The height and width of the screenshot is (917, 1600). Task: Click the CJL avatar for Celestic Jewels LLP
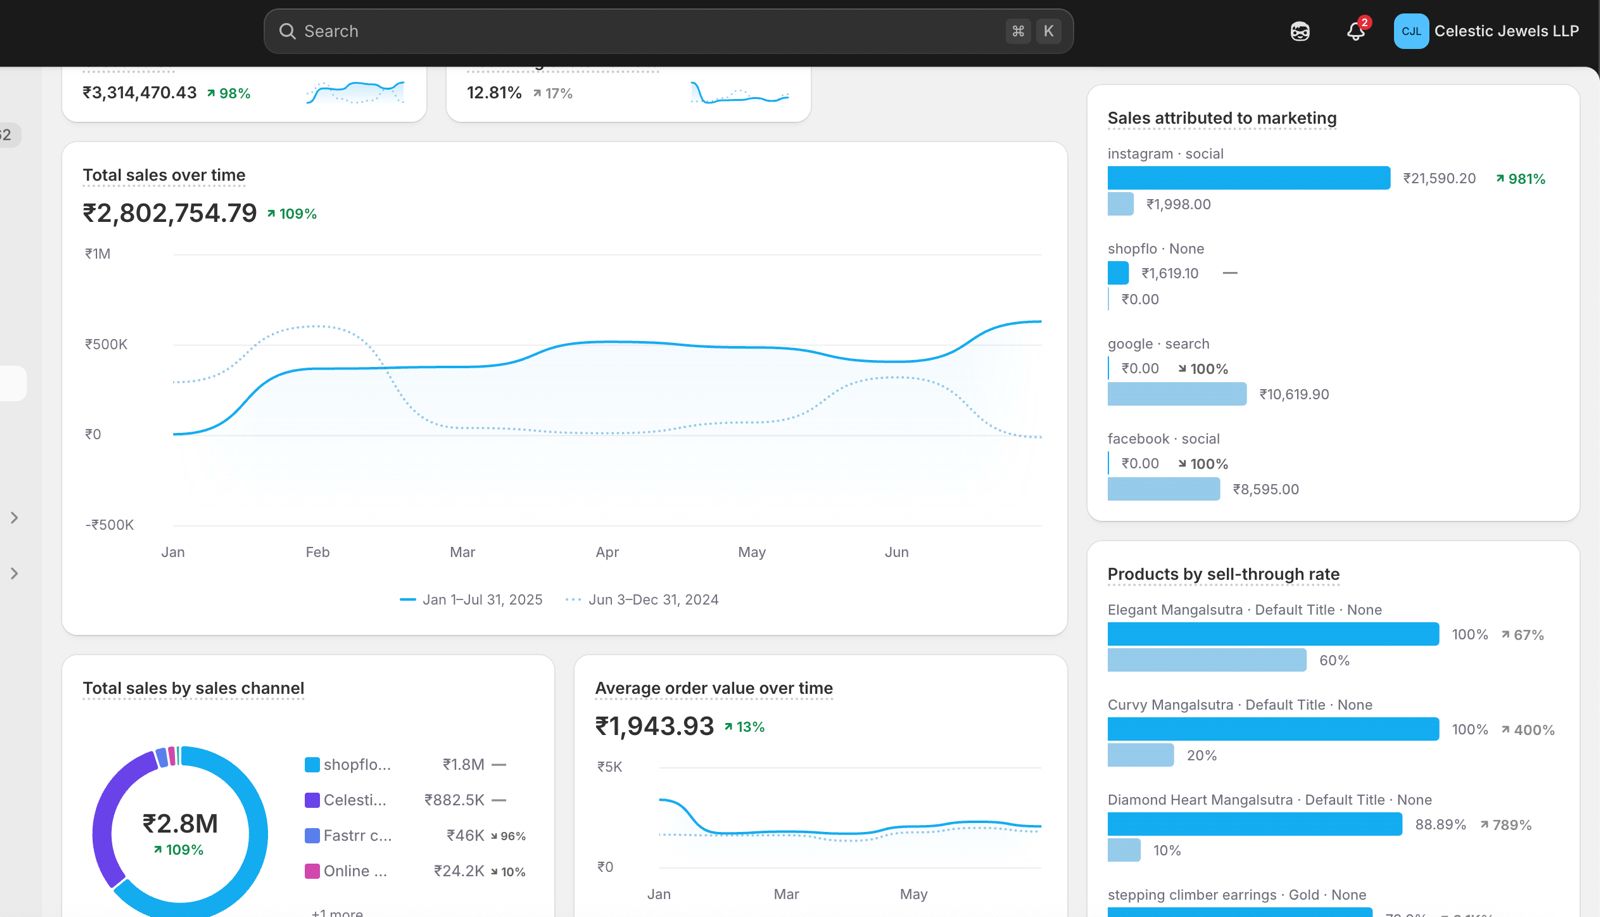pyautogui.click(x=1411, y=31)
